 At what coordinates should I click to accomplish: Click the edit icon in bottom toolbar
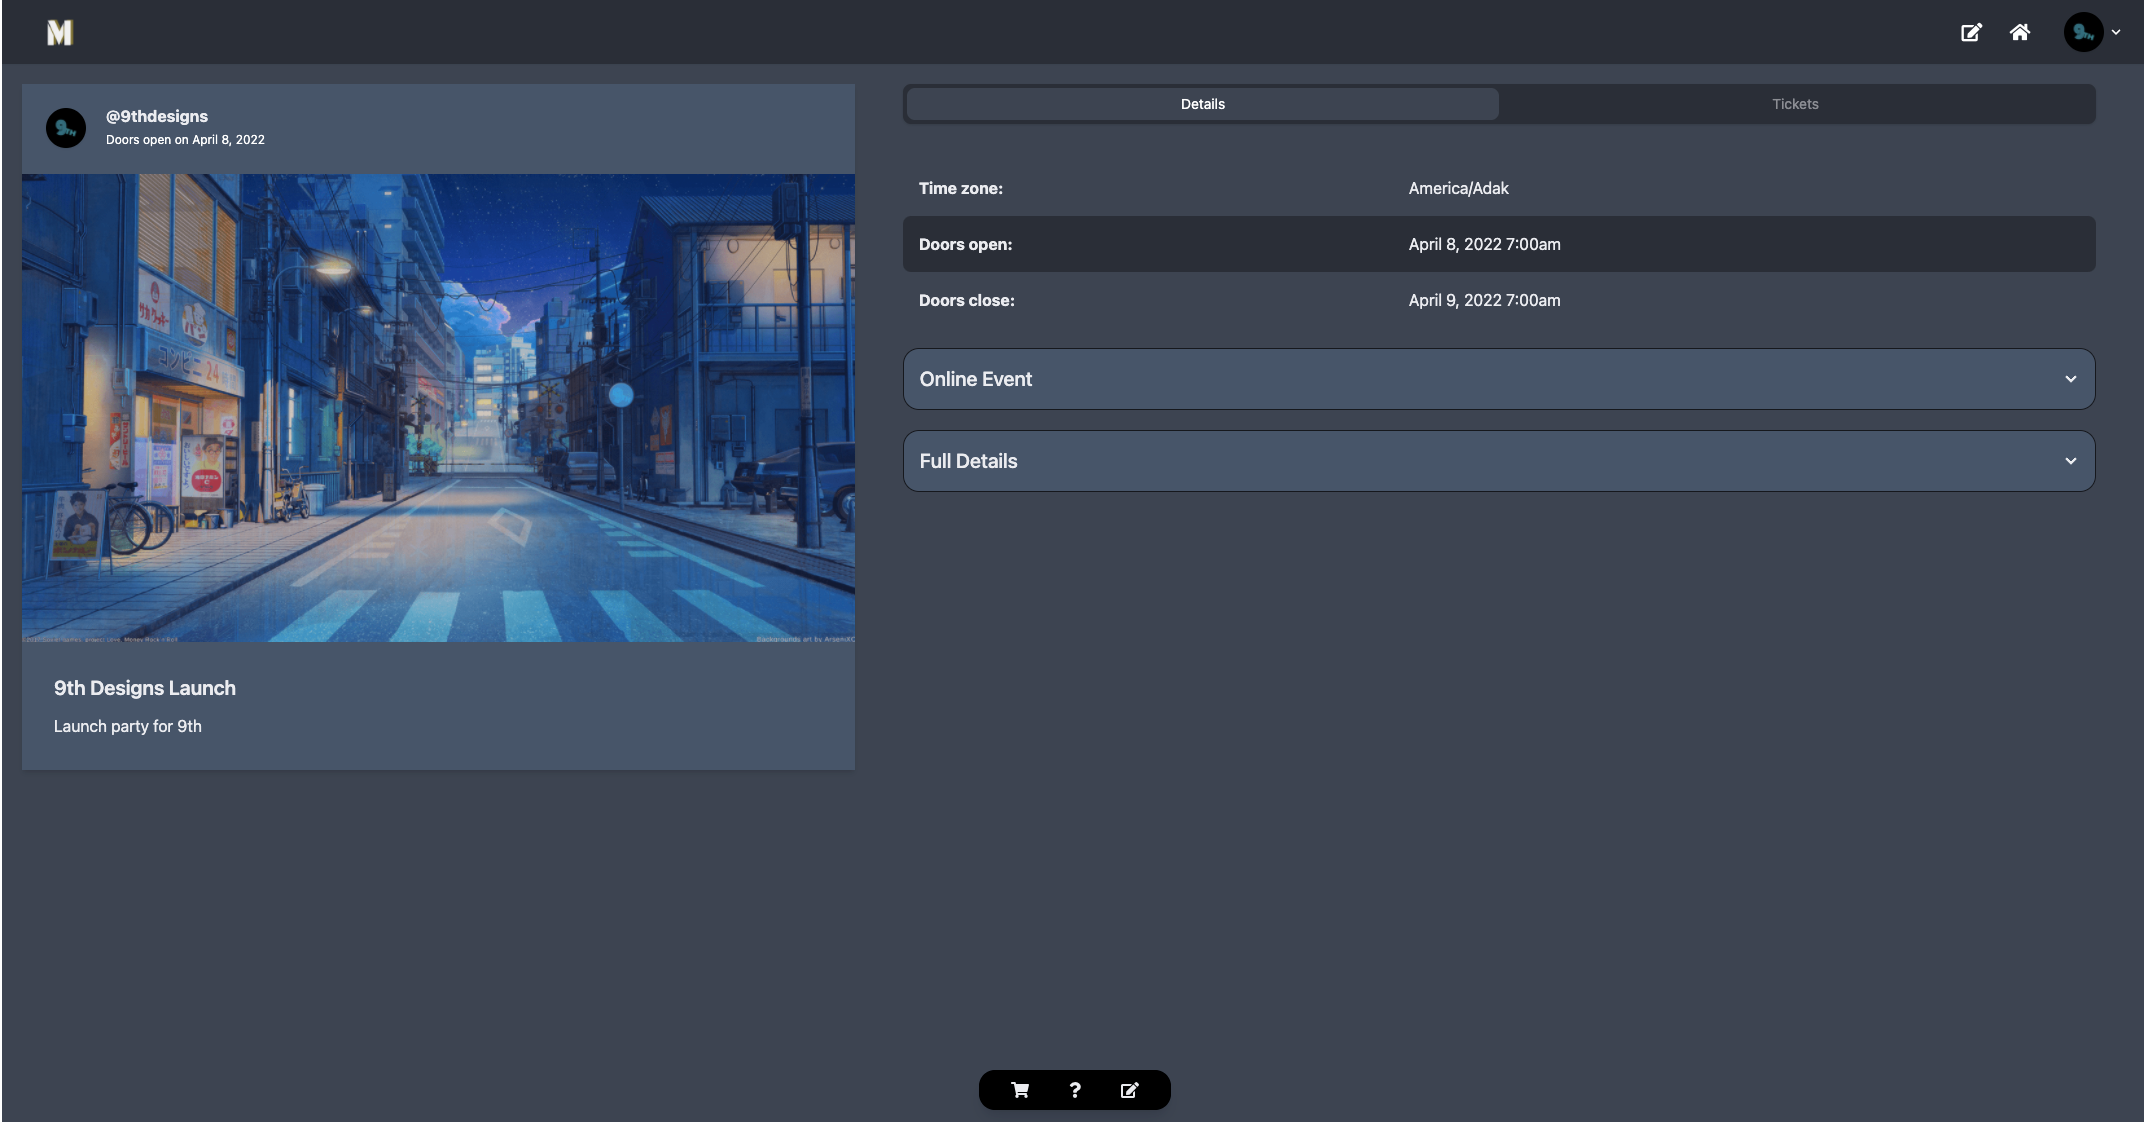pos(1129,1090)
